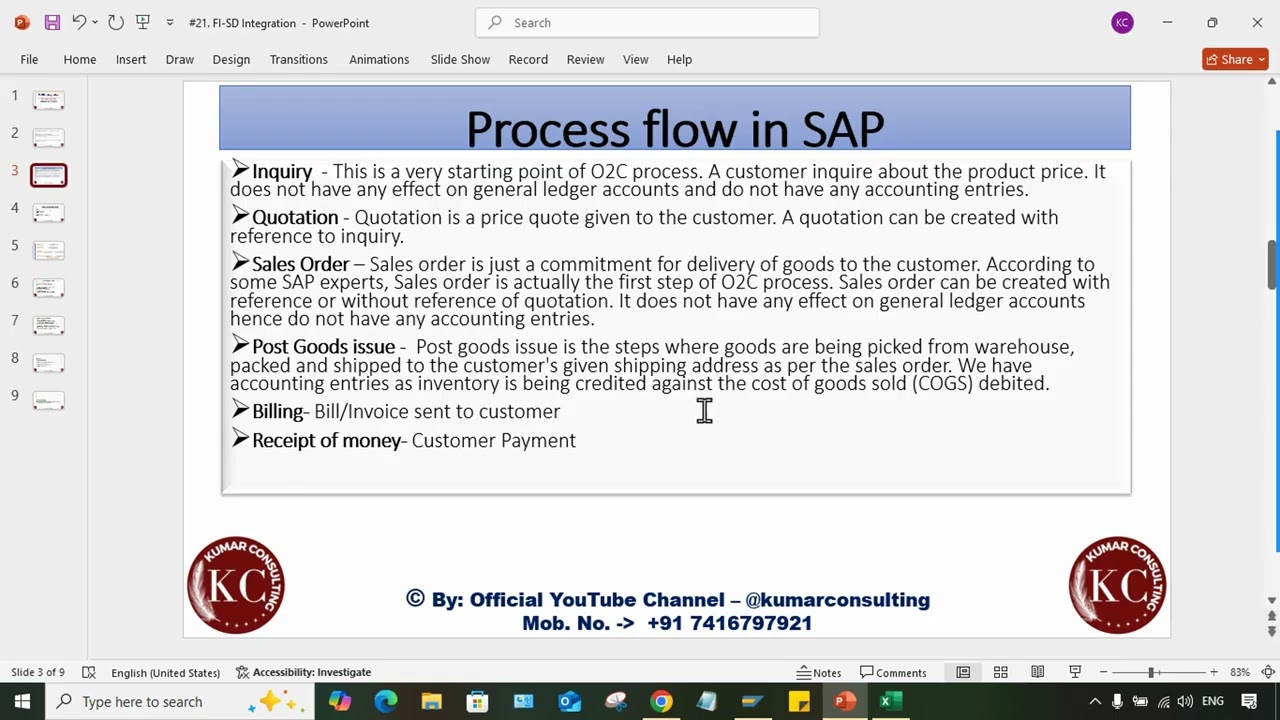Click the spell check icon in status bar

(89, 672)
